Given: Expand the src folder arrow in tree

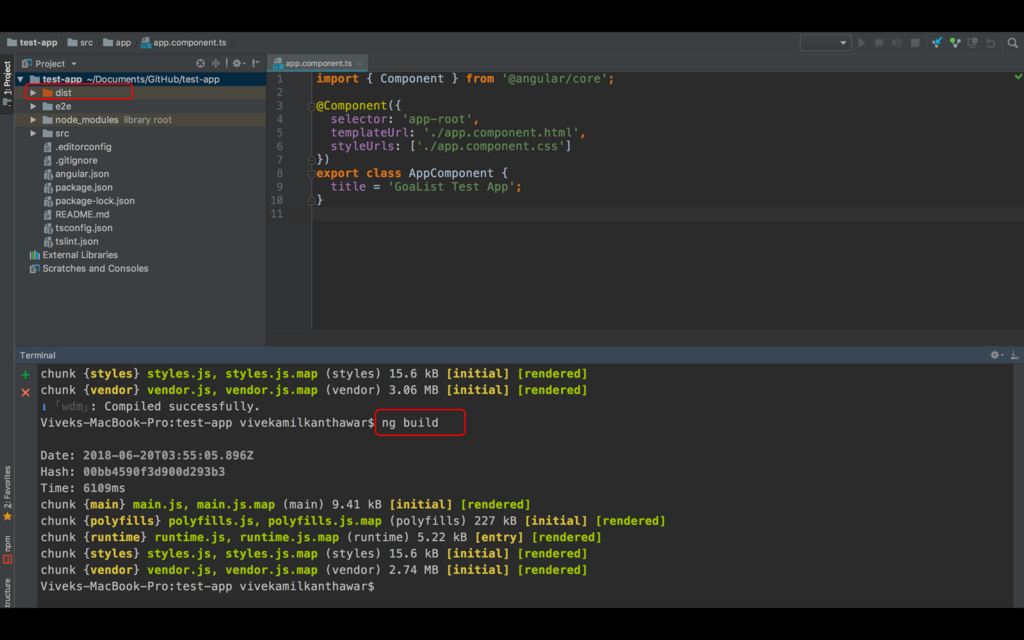Looking at the screenshot, I should click(33, 133).
